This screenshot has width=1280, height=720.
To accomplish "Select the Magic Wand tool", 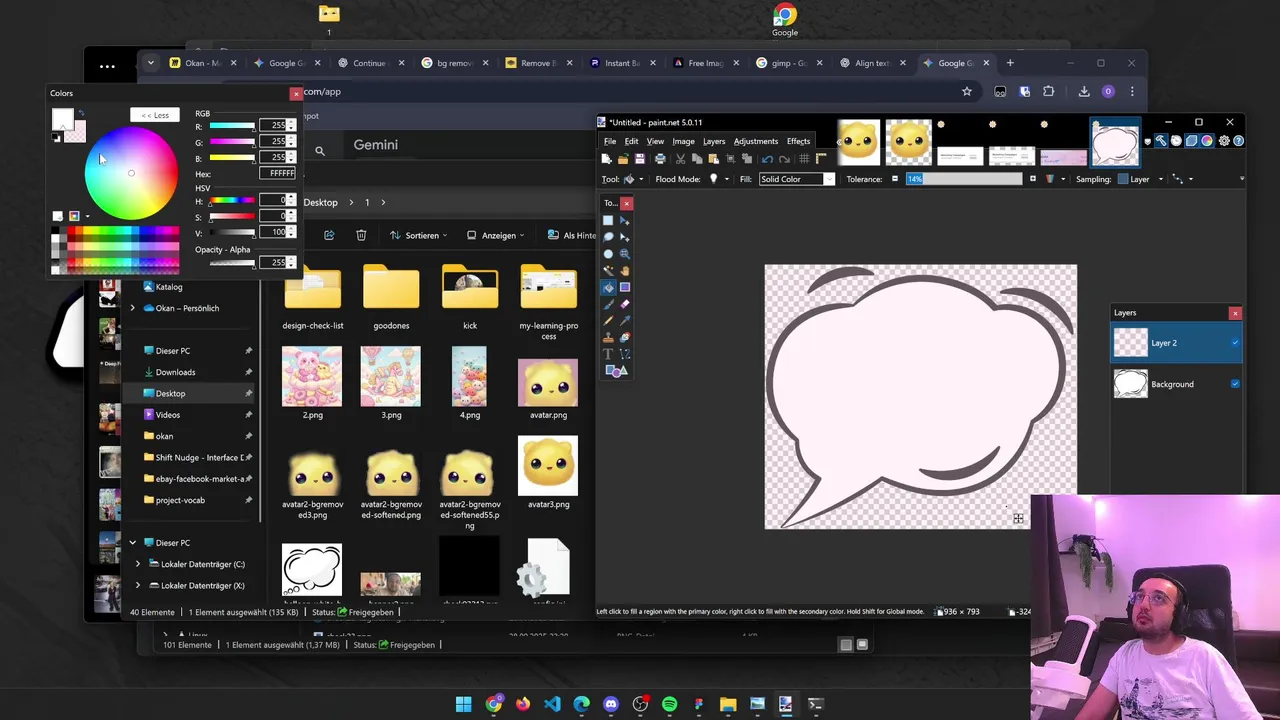I will click(608, 270).
